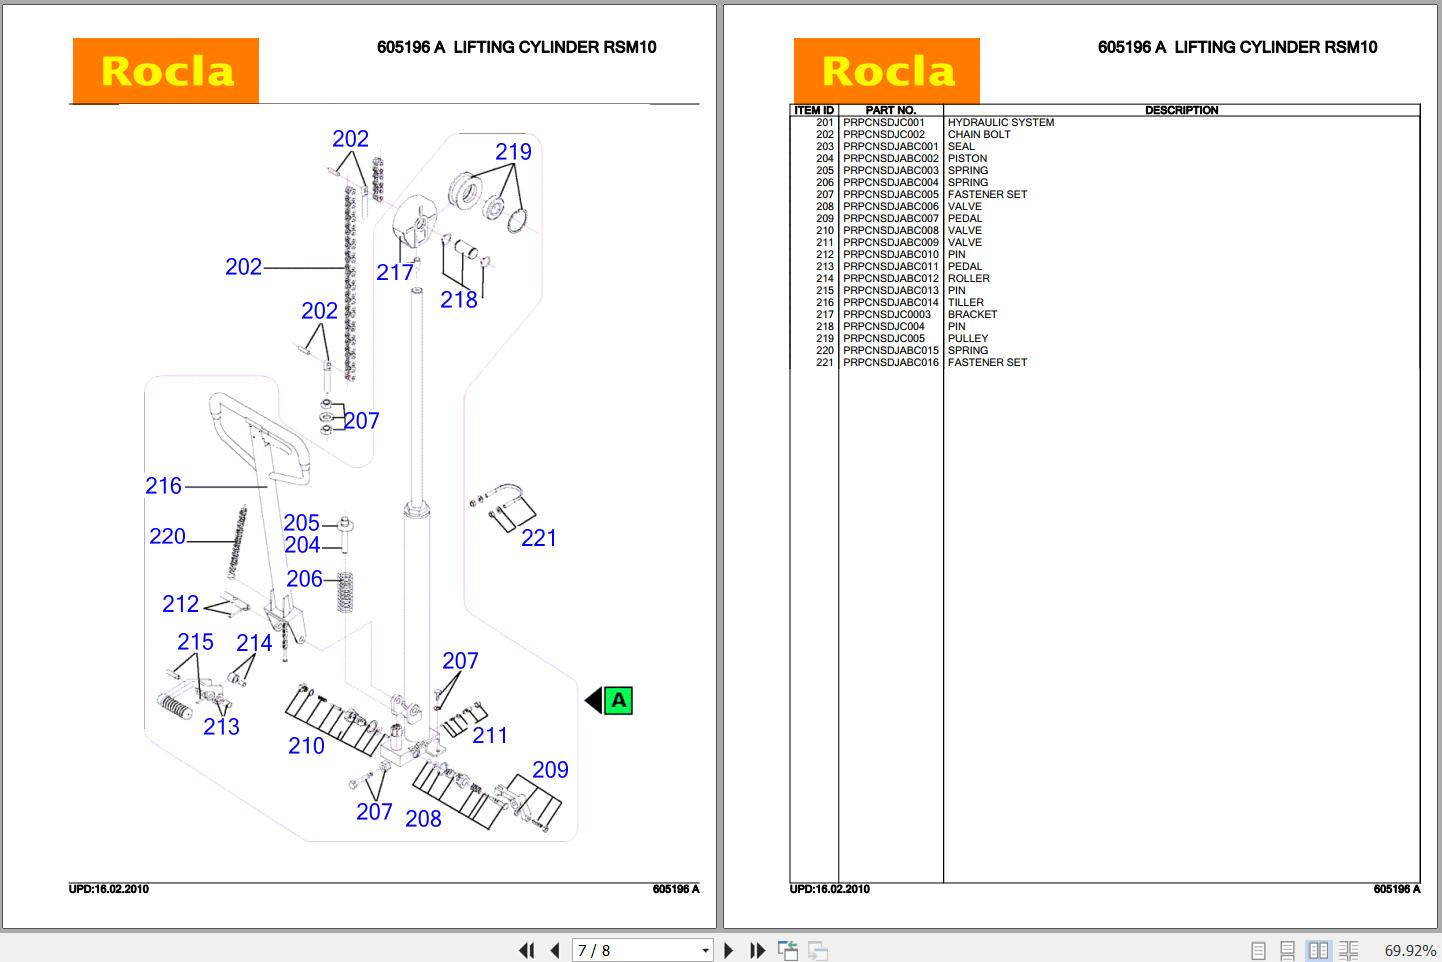Enable book view layout
The width and height of the screenshot is (1442, 962).
pyautogui.click(x=1350, y=950)
